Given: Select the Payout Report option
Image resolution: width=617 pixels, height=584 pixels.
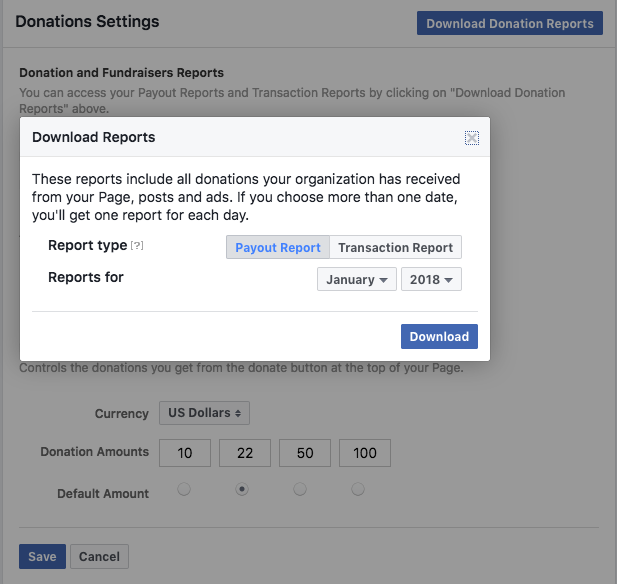Looking at the screenshot, I should [x=278, y=247].
